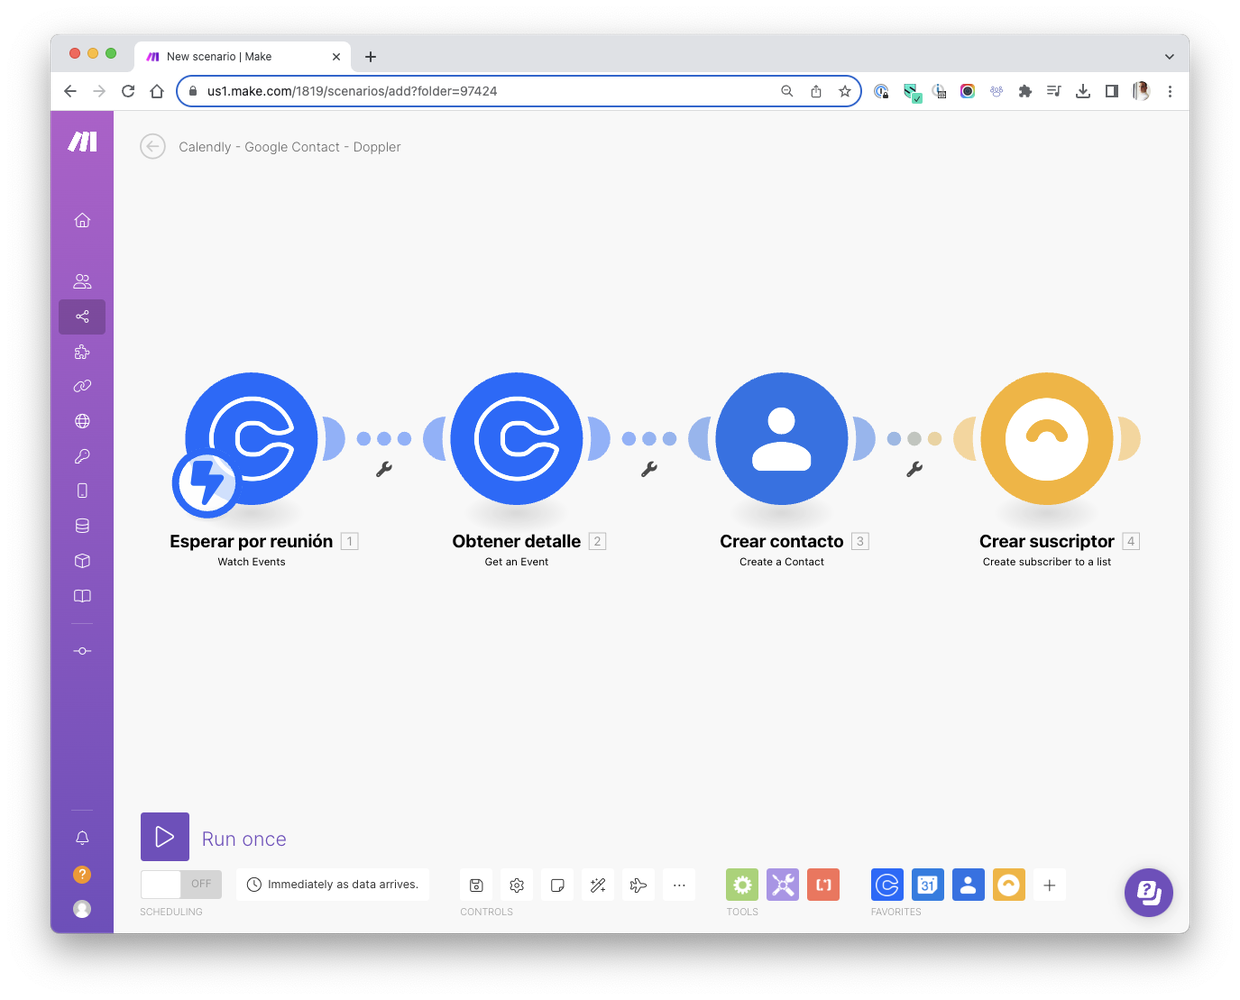Click the Create subscriber to a list subtitle
1240x1000 pixels.
pos(1046,562)
